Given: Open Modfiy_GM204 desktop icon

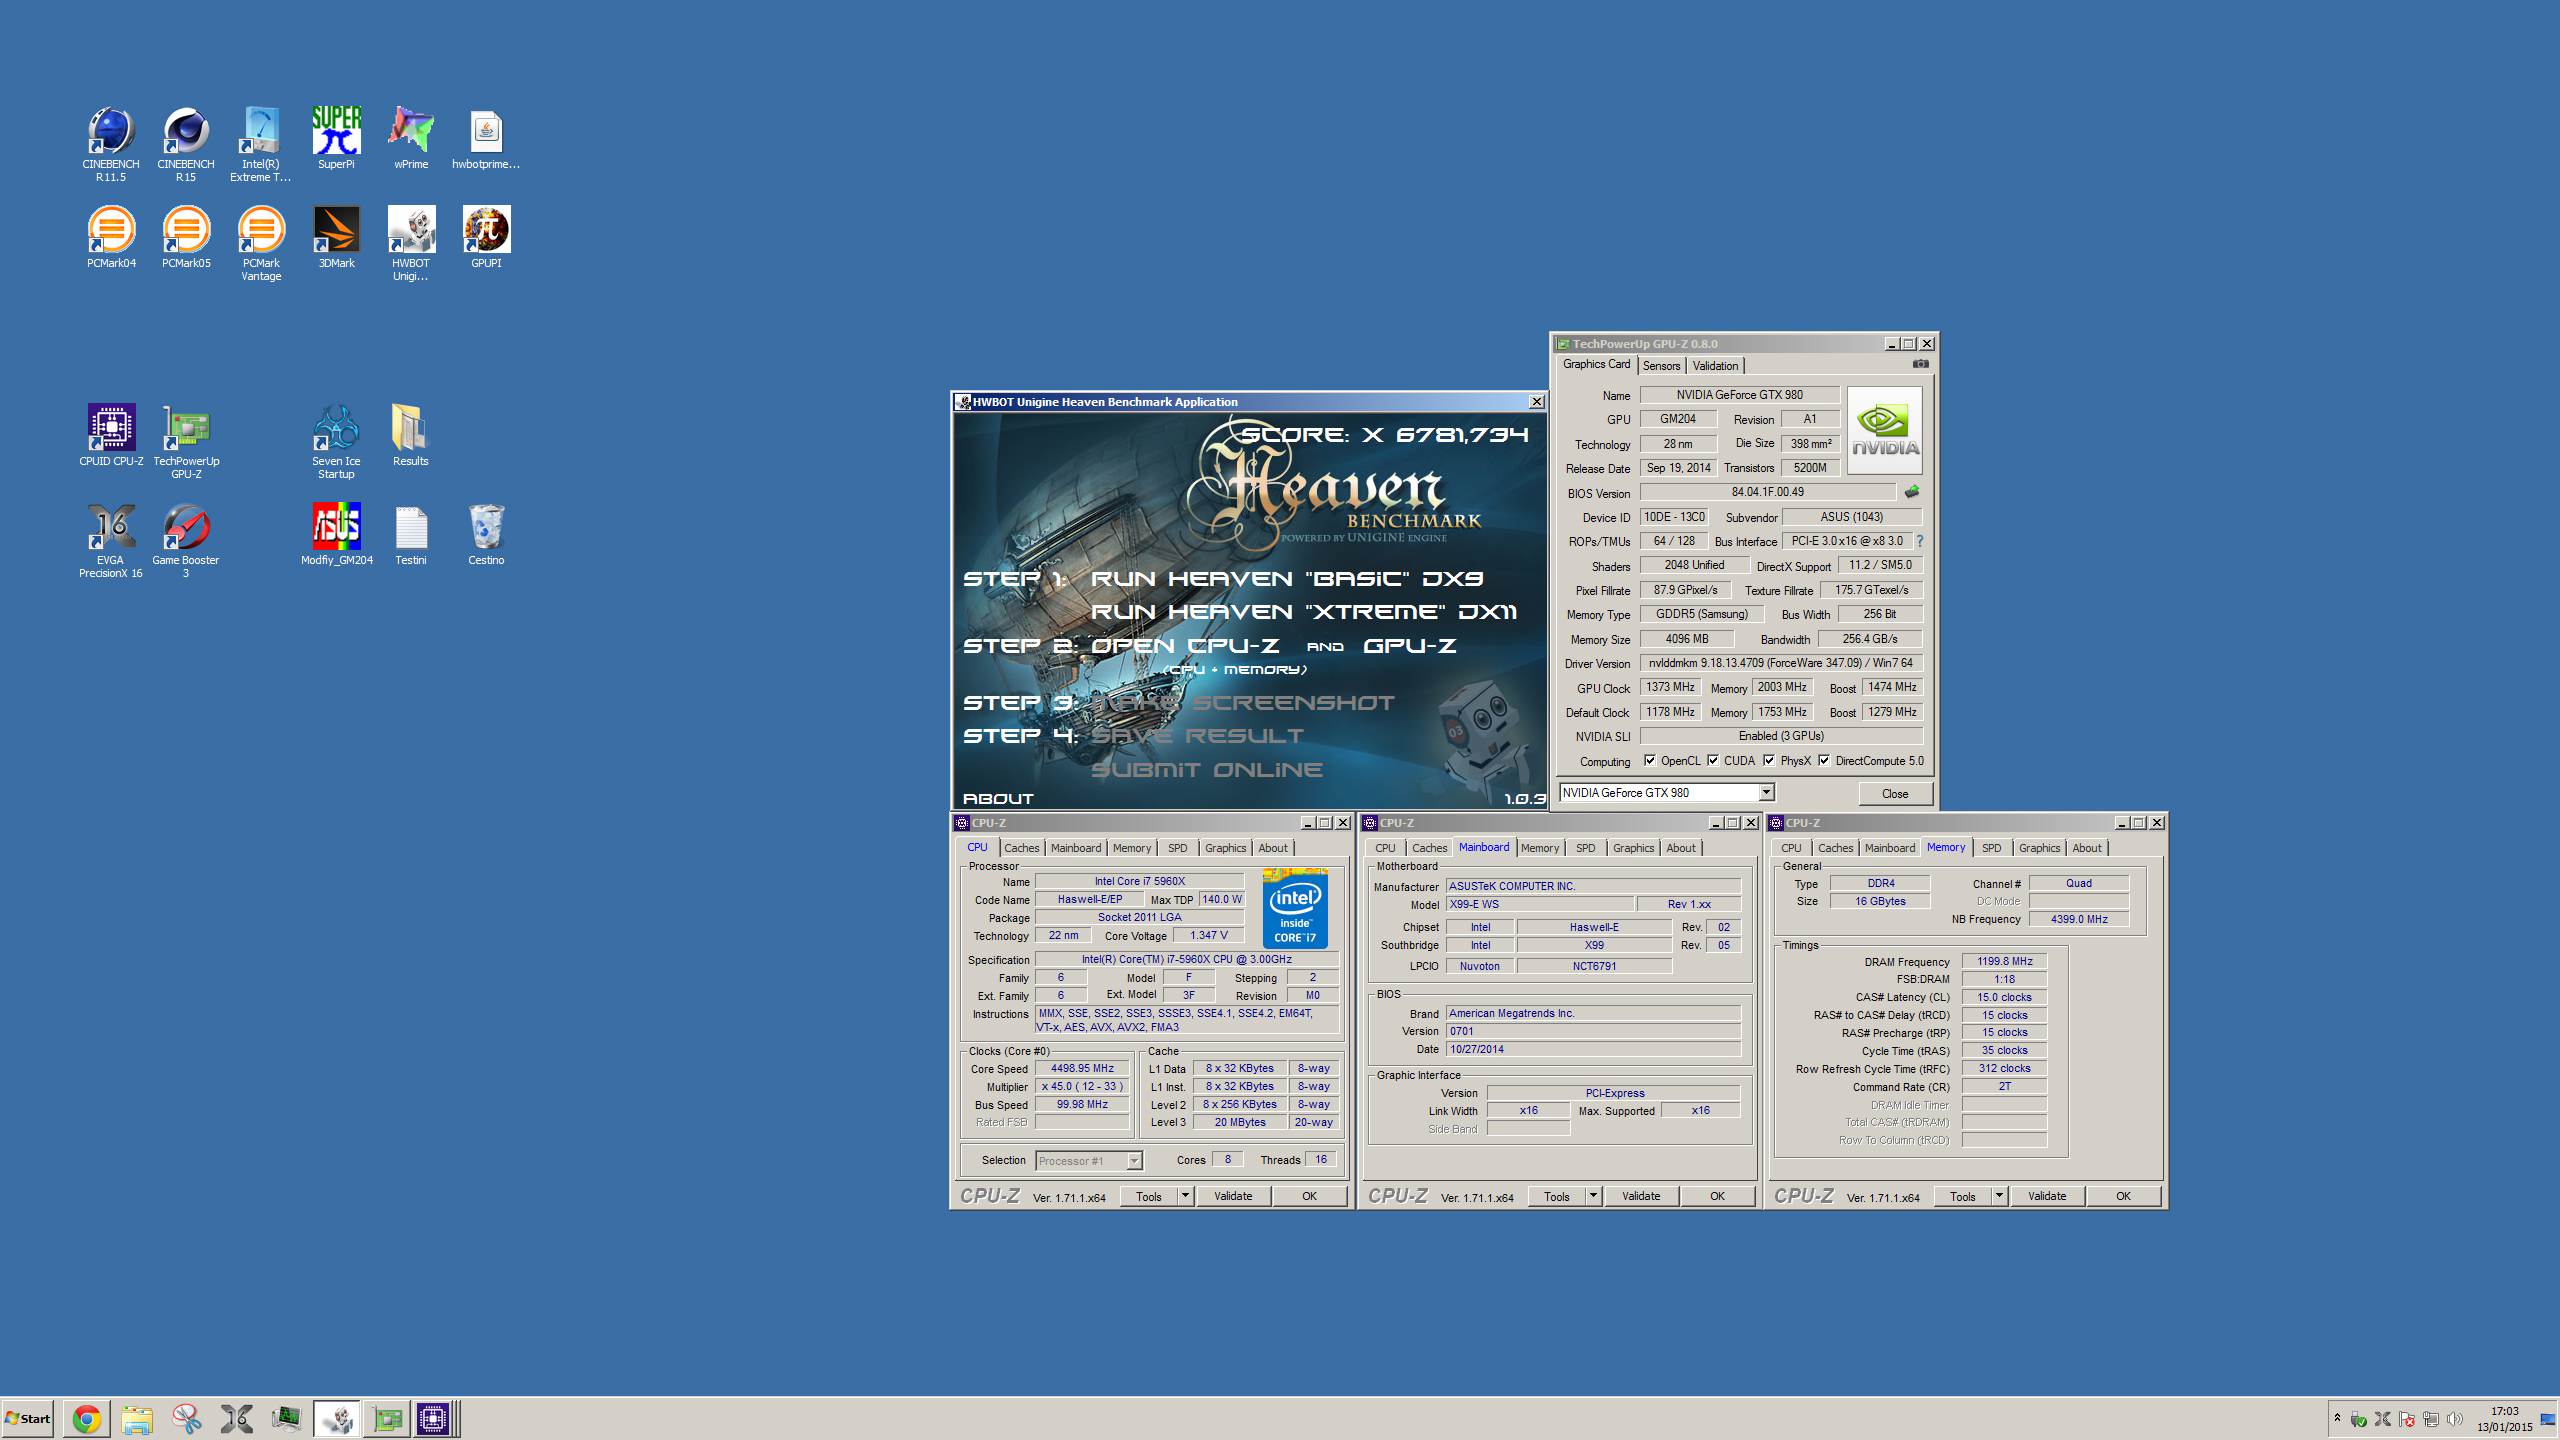Looking at the screenshot, I should [x=336, y=534].
